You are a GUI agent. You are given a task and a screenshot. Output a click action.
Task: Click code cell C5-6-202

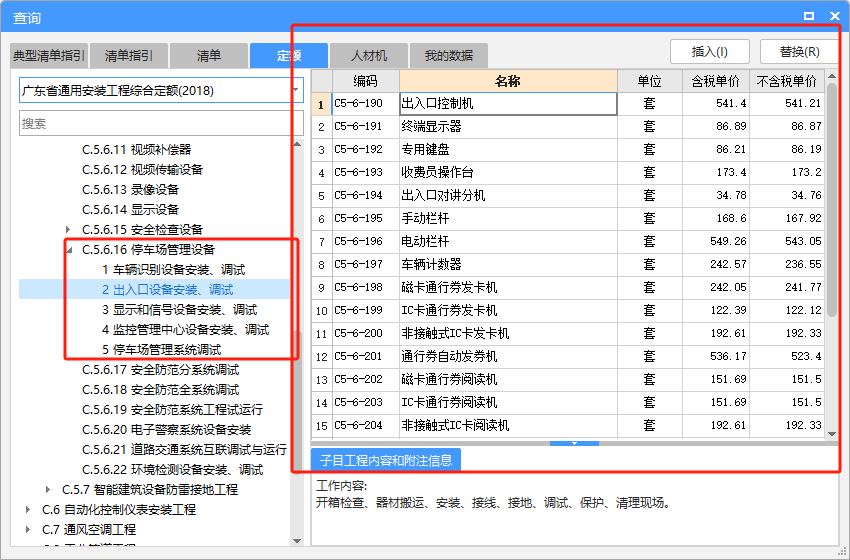(x=365, y=380)
